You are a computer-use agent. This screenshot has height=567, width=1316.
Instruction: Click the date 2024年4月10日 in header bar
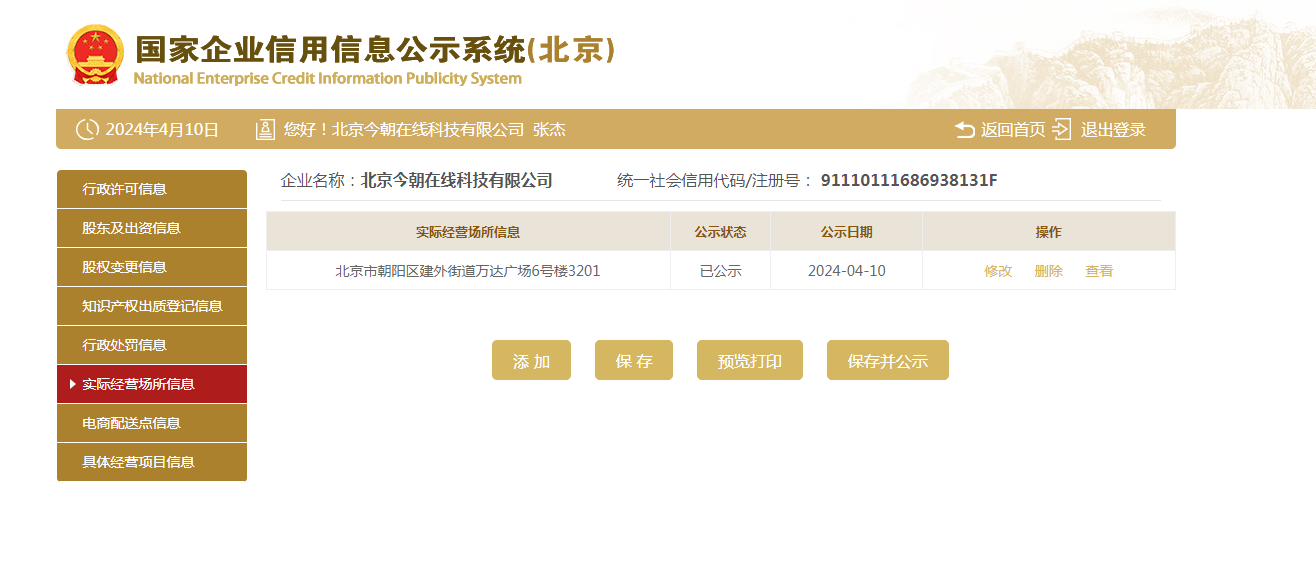(162, 129)
